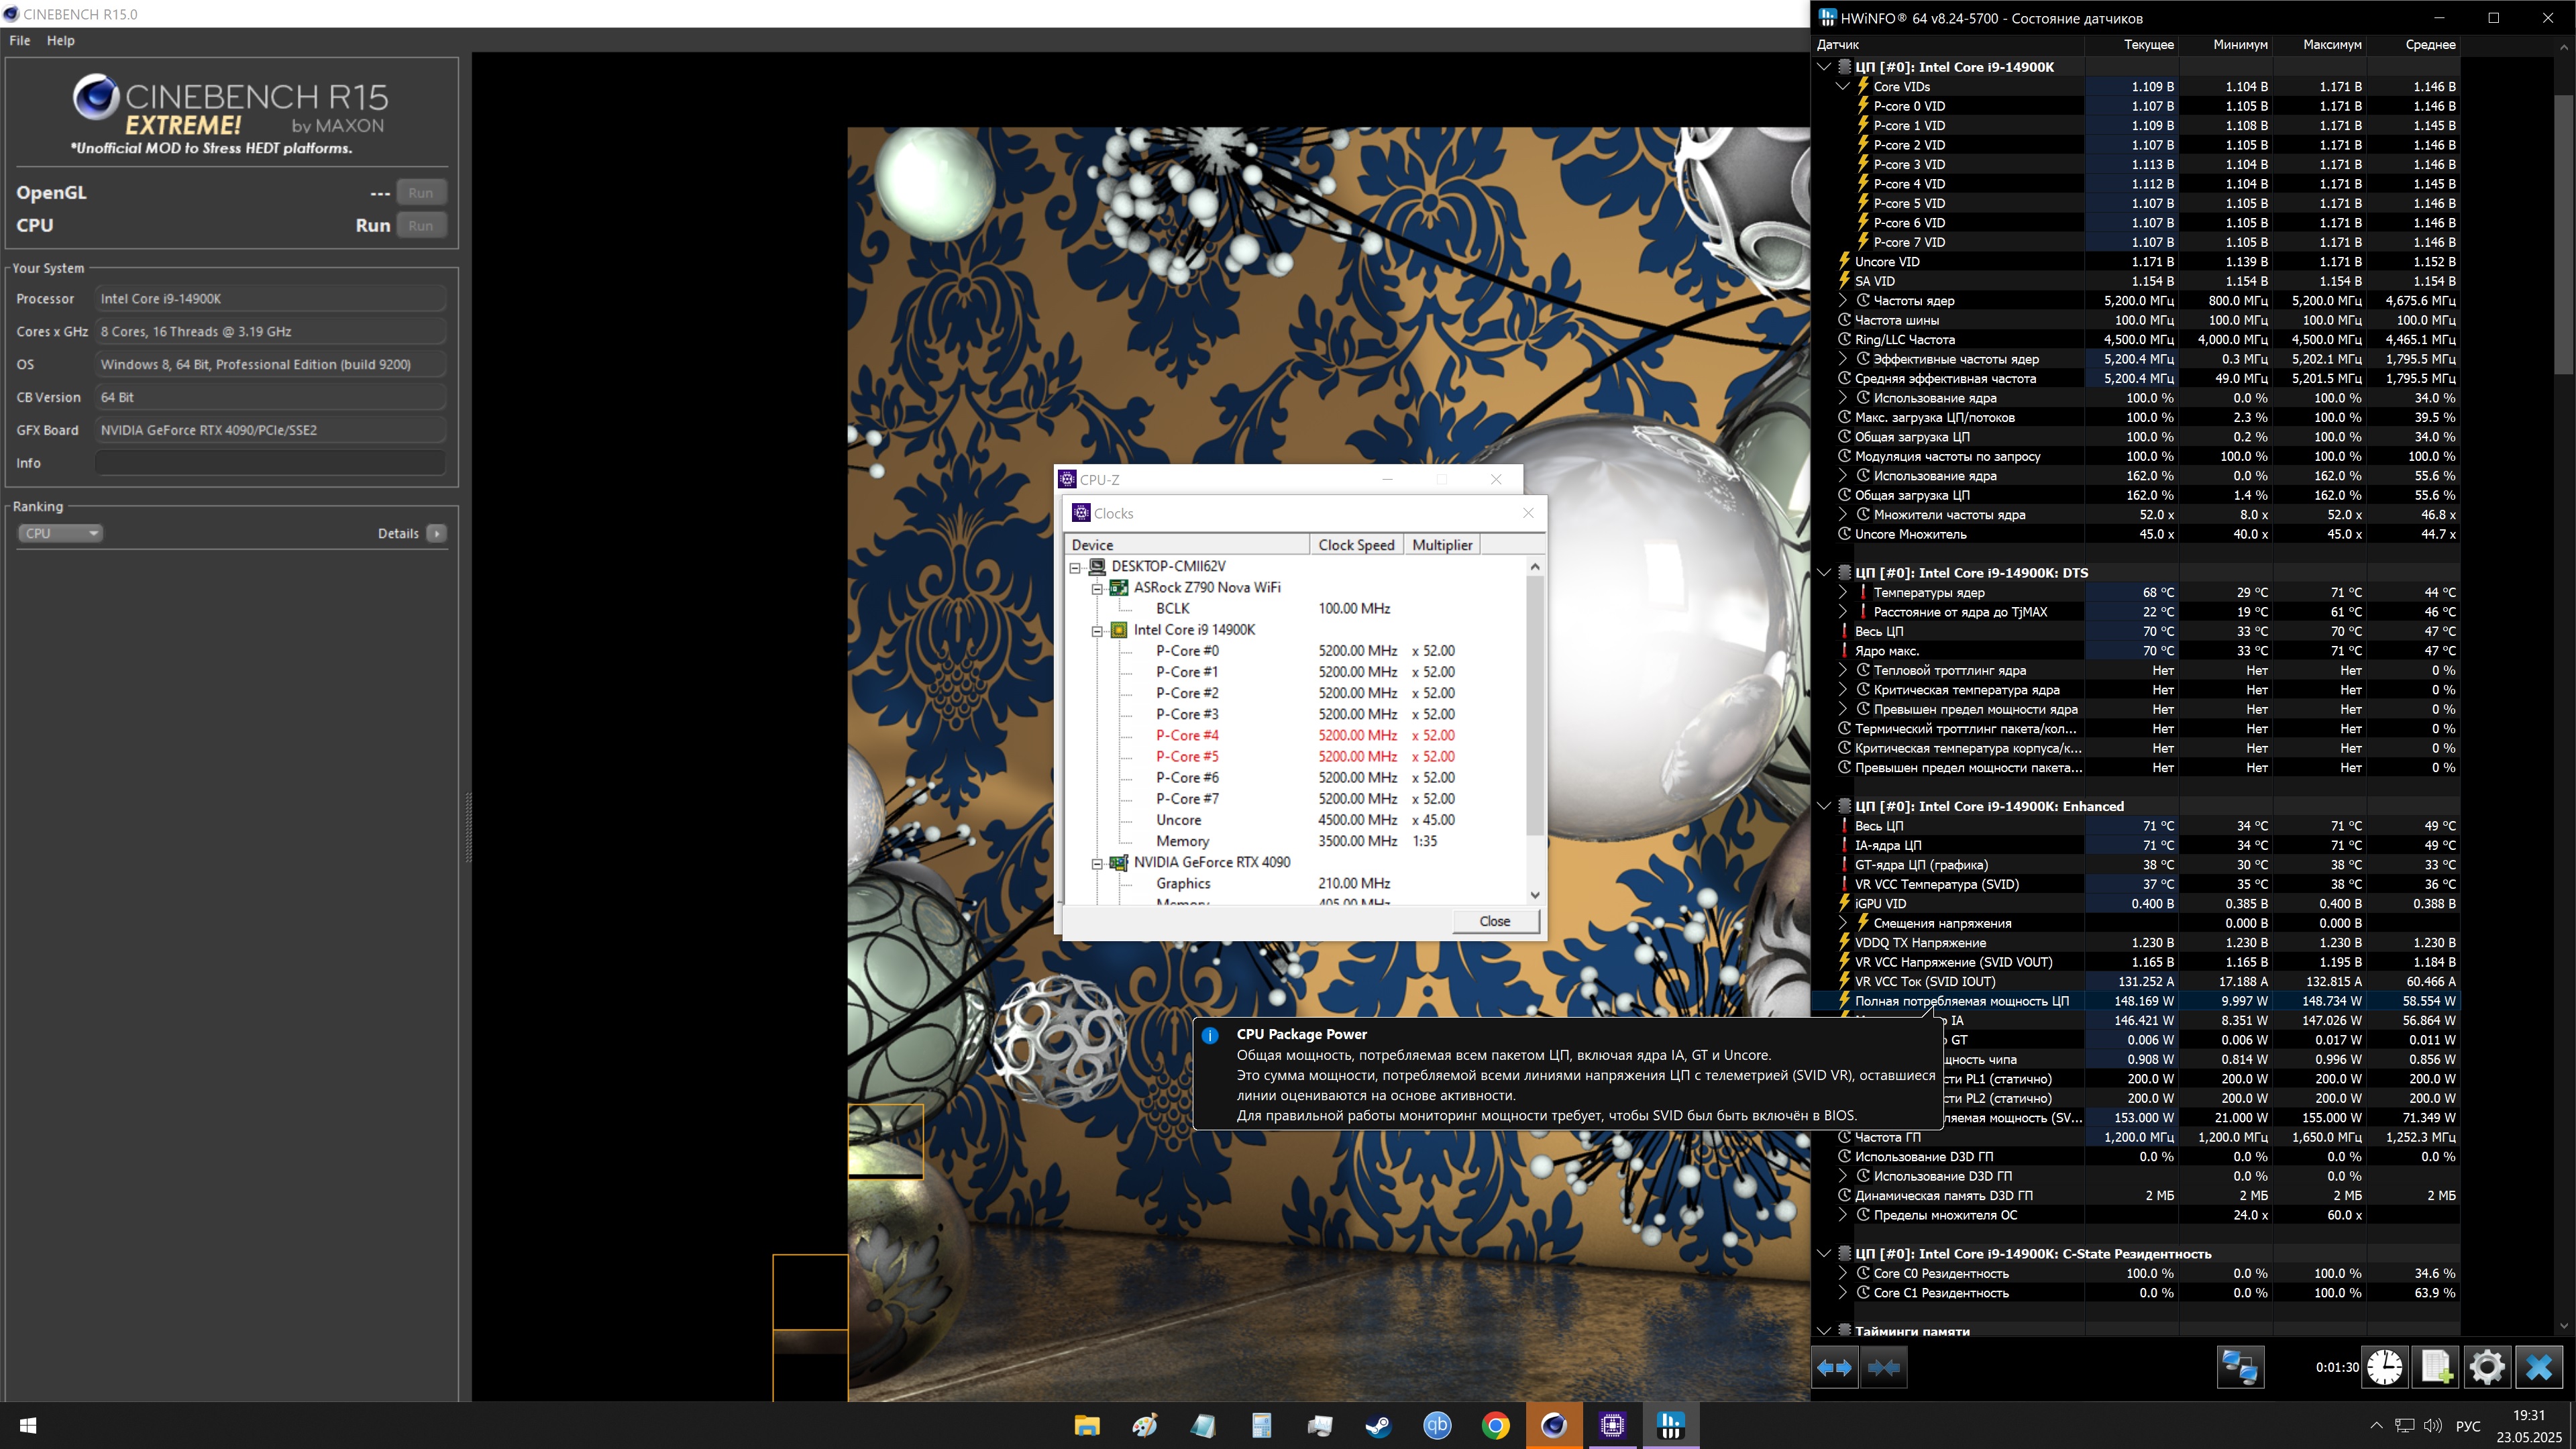Click HWiNFO blue X close sensors button
This screenshot has width=2576, height=1449.
click(x=2539, y=1367)
